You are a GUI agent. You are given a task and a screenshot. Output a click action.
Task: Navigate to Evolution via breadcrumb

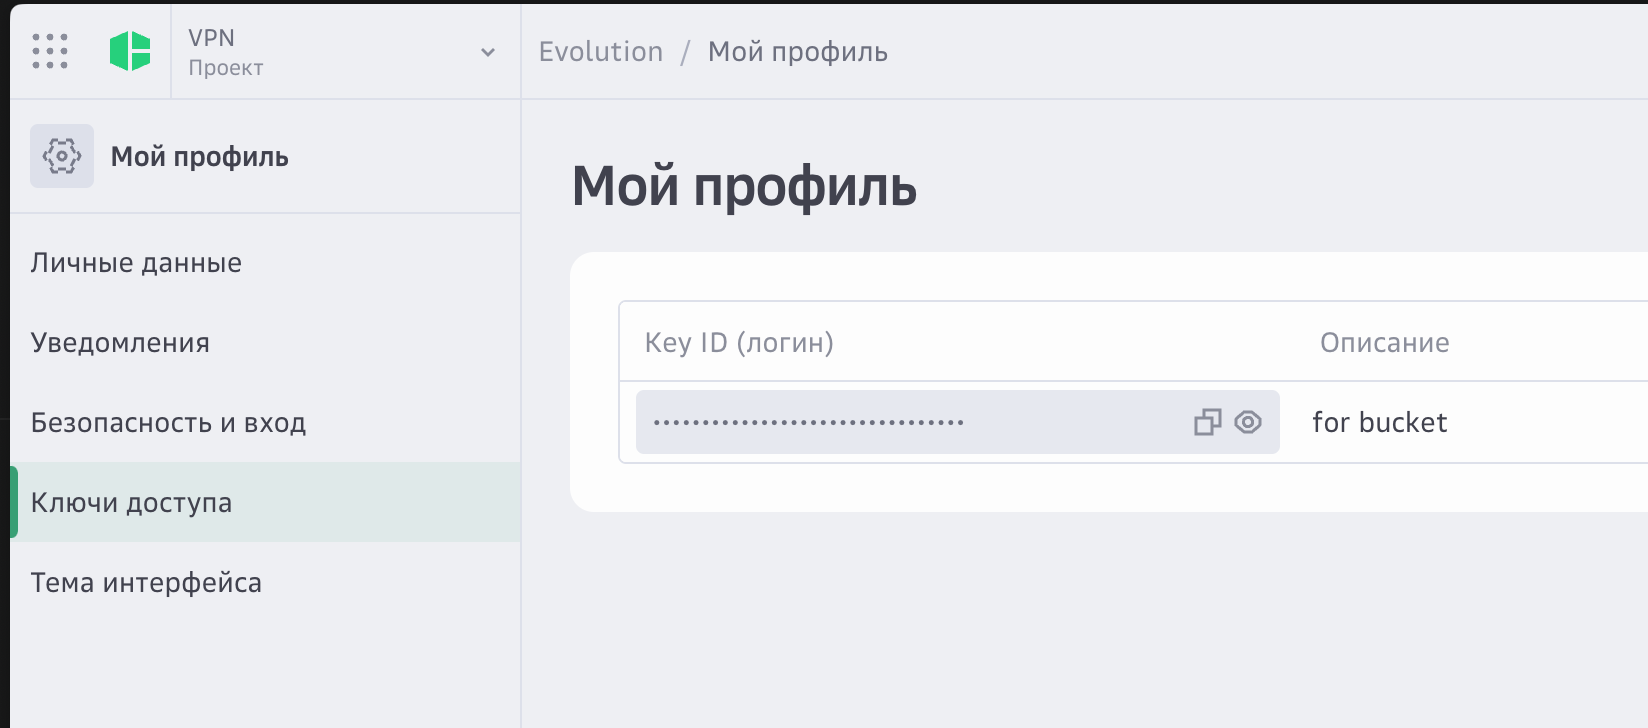[x=601, y=51]
